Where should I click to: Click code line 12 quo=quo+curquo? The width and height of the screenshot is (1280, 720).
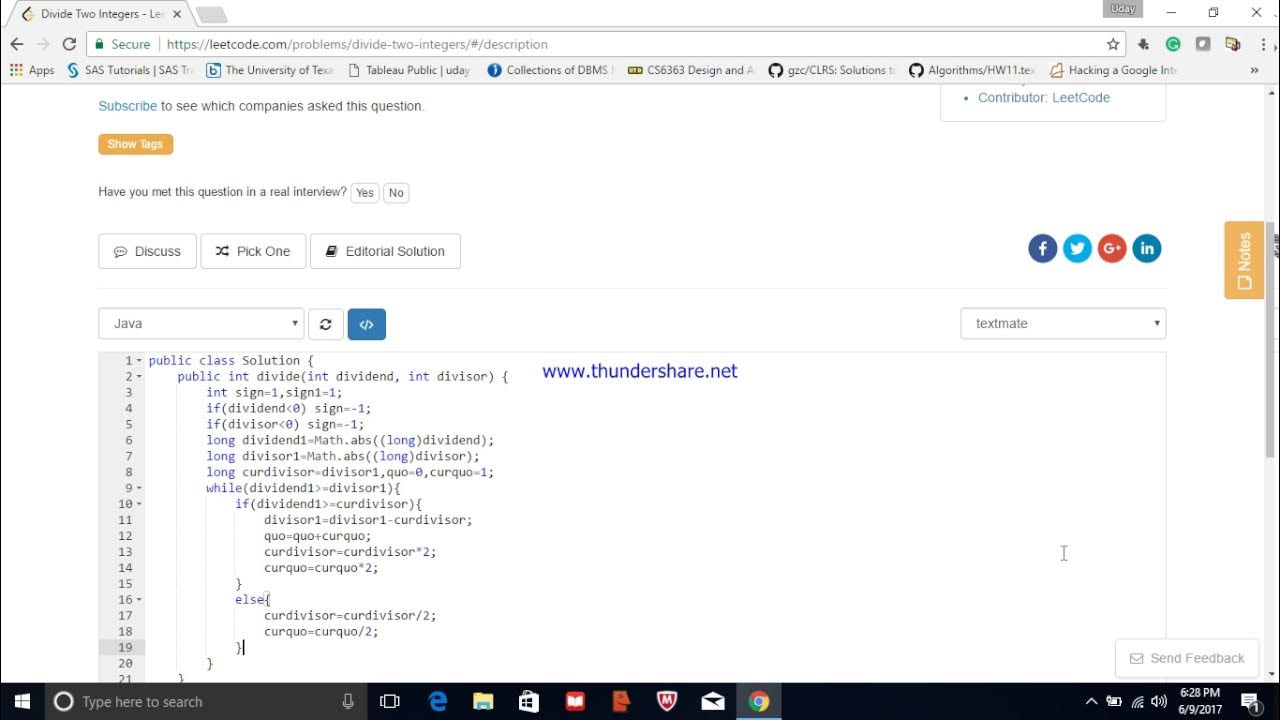pyautogui.click(x=317, y=536)
